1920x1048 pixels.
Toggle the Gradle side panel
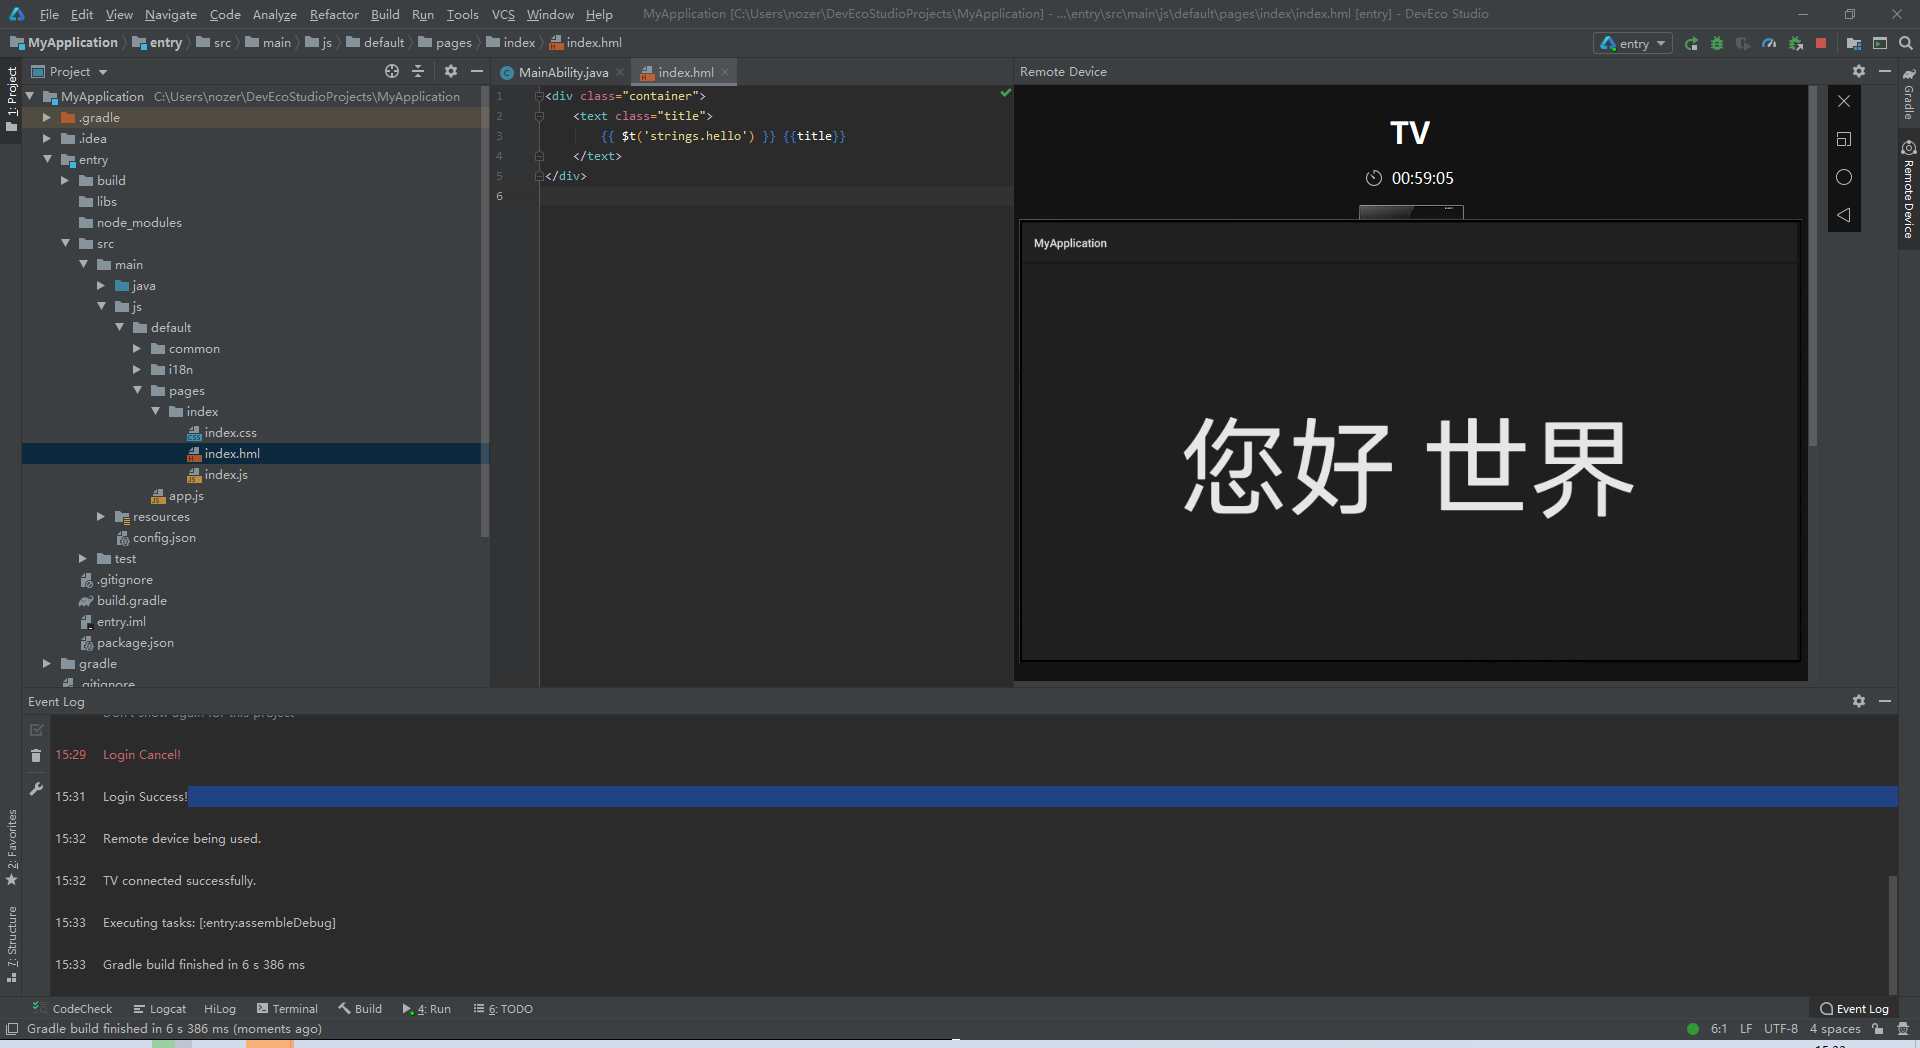coord(1909,94)
